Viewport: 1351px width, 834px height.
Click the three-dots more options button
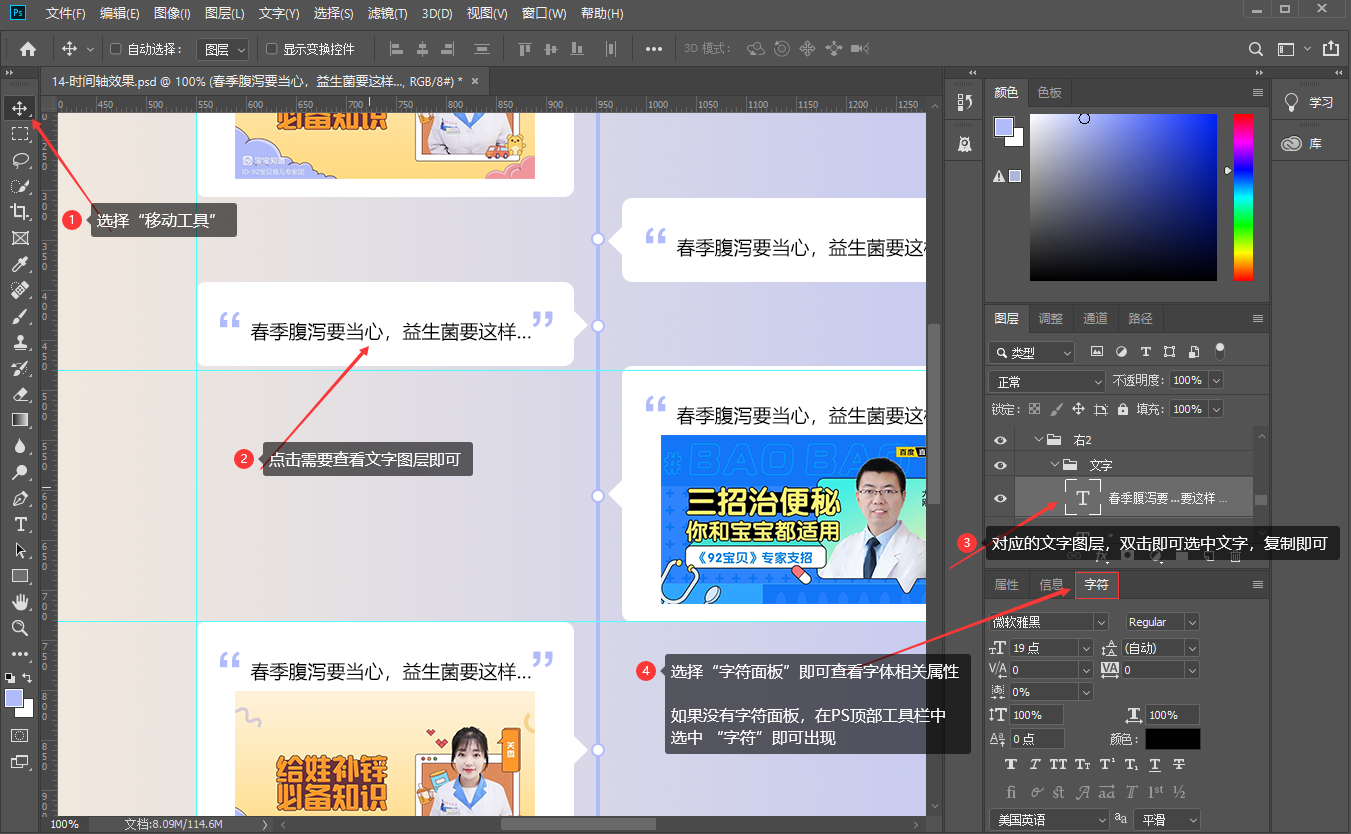point(654,48)
